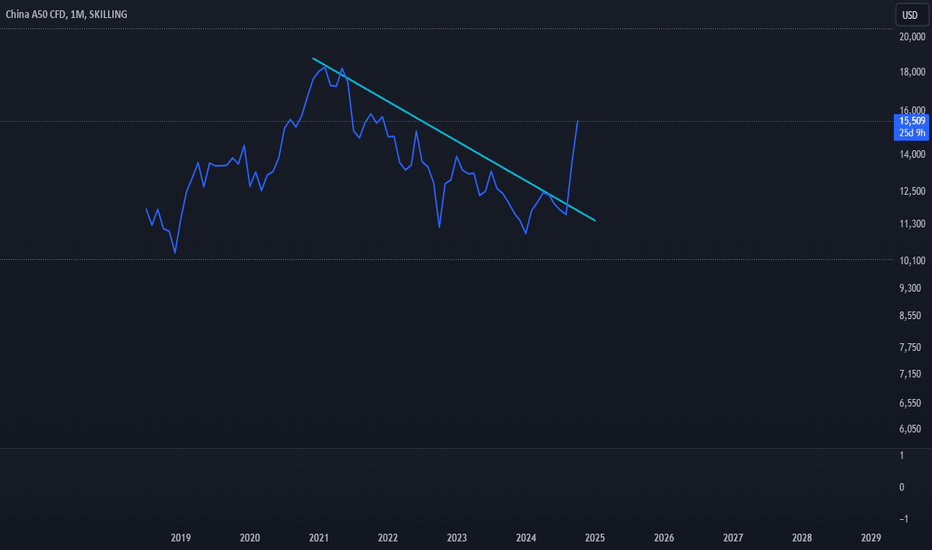Click the 2025 label on time axis

tap(594, 538)
